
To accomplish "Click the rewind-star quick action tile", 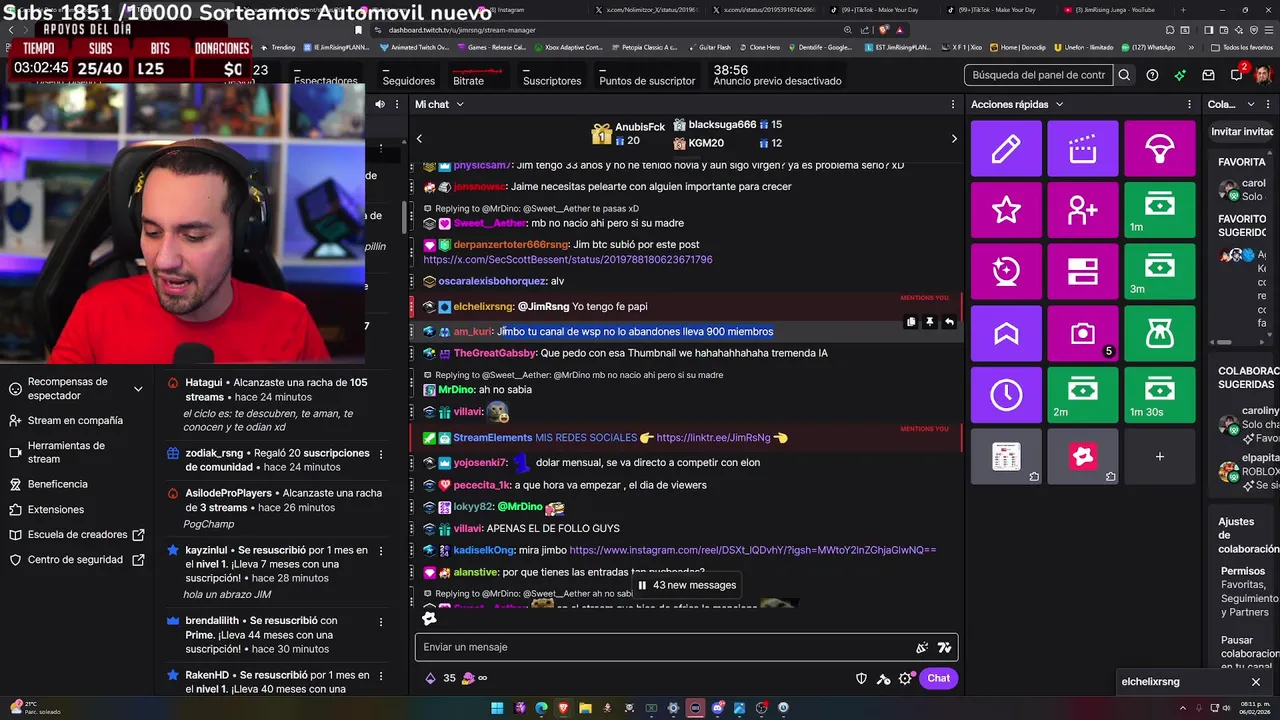I will click(1006, 272).
